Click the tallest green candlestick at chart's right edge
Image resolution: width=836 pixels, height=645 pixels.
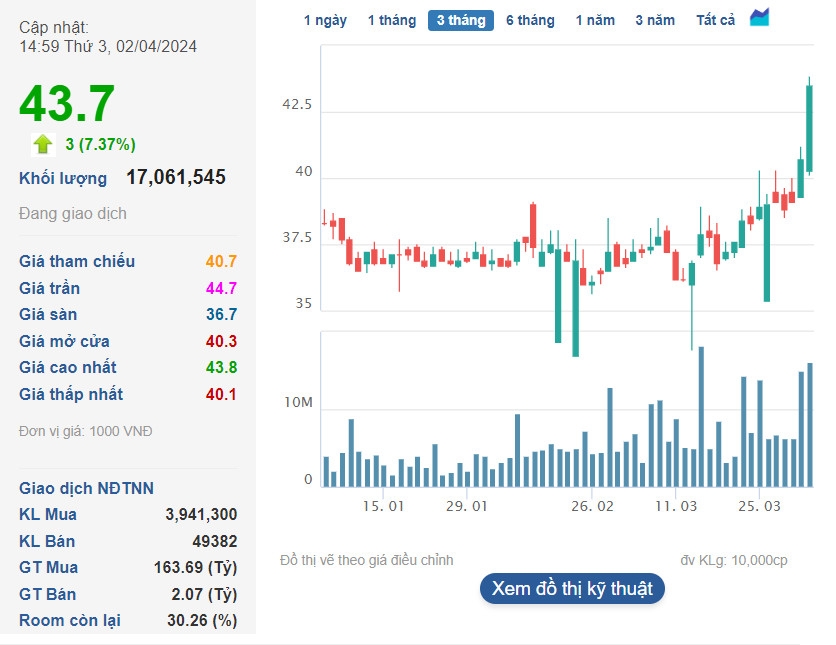tap(809, 128)
